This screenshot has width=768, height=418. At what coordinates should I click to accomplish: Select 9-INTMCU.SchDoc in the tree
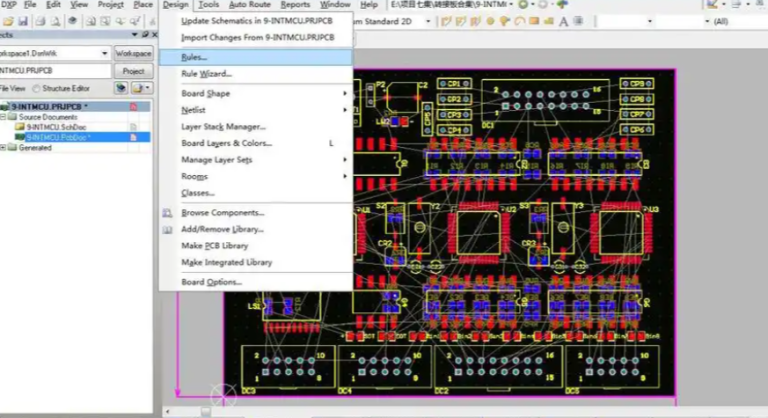tap(56, 127)
